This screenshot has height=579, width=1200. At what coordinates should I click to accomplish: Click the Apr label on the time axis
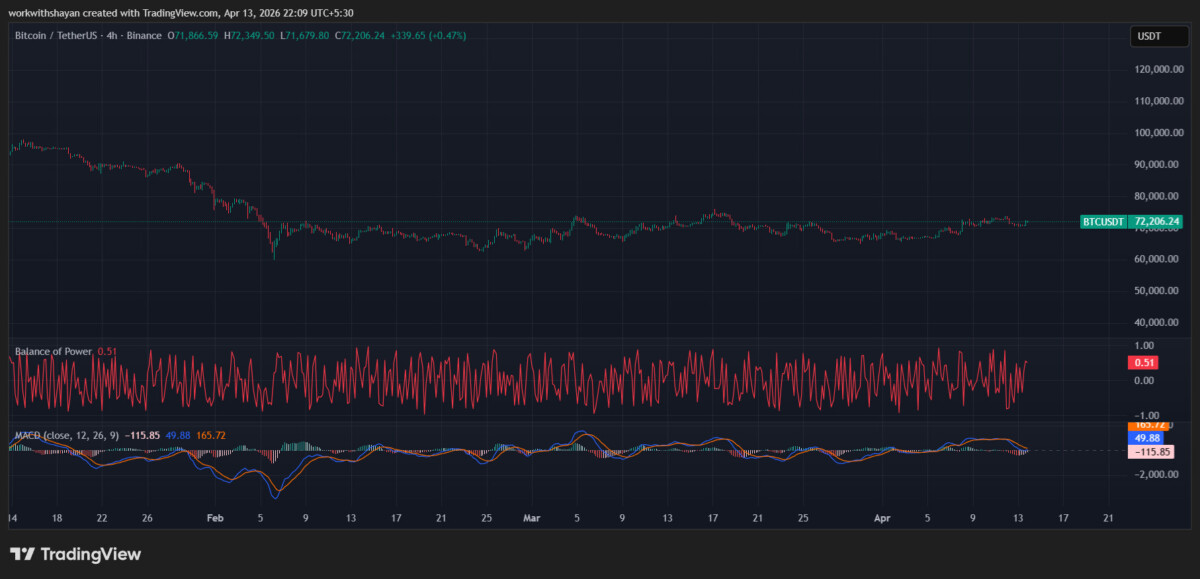tap(881, 518)
